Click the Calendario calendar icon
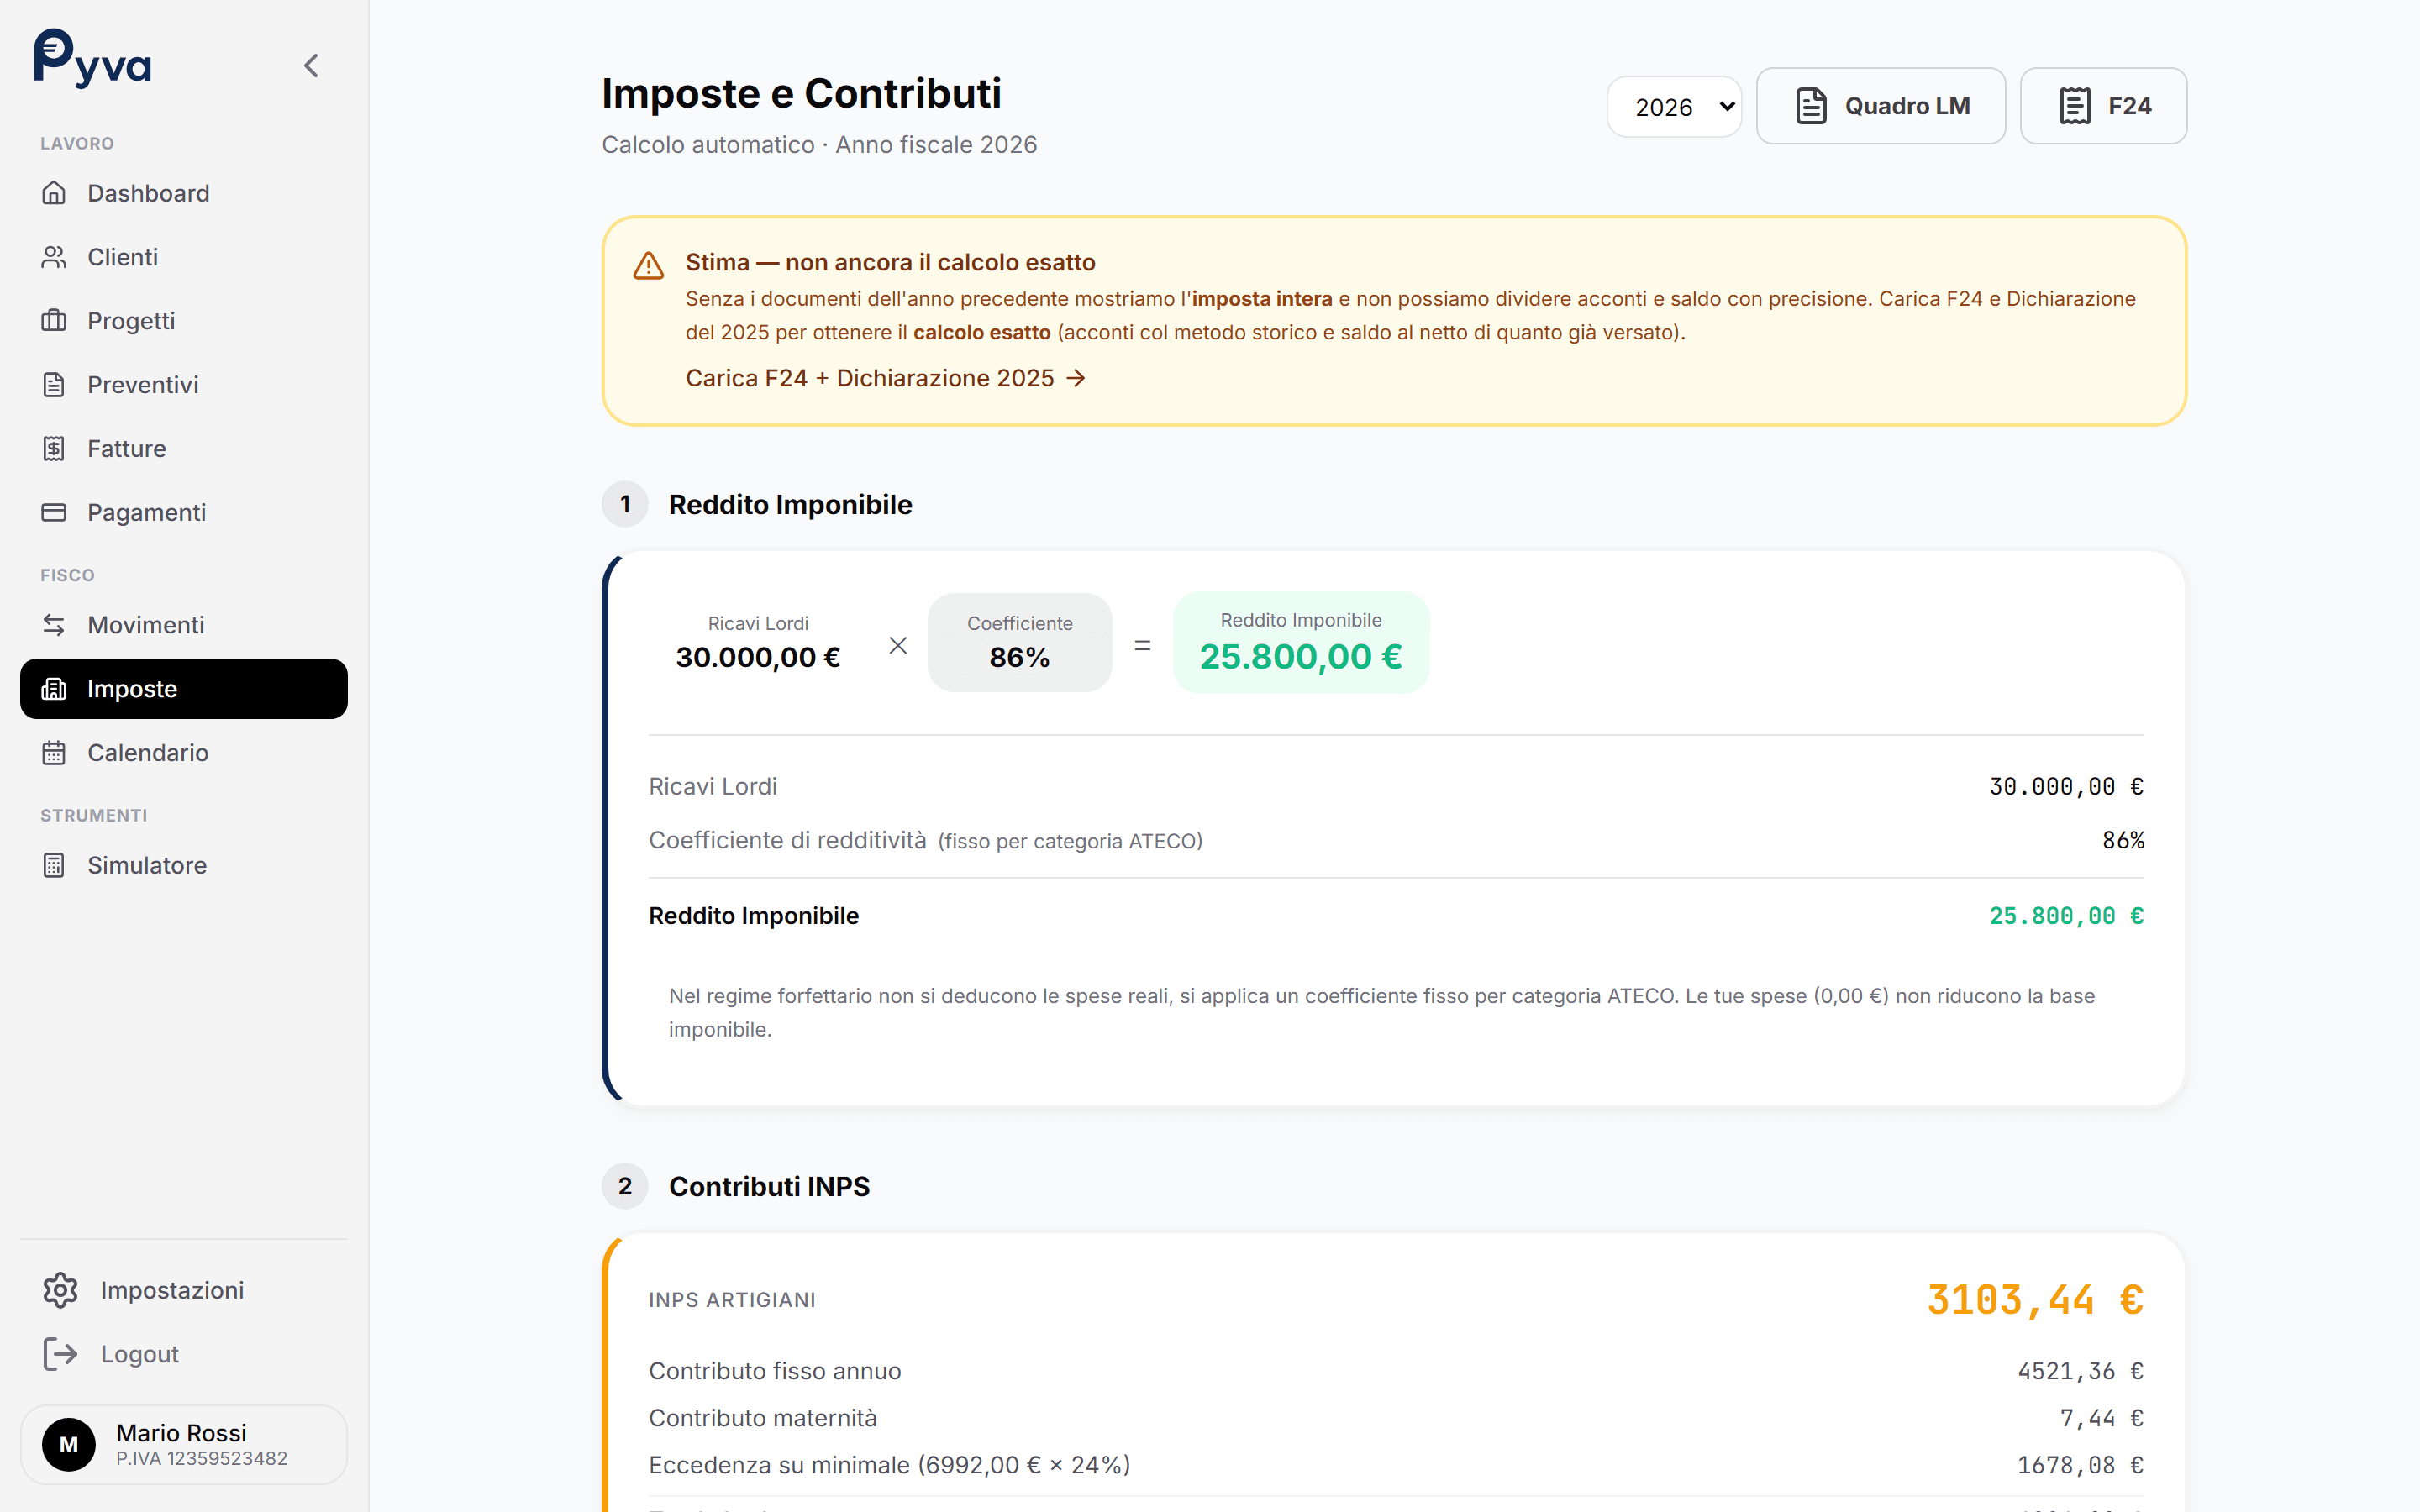The image size is (2420, 1512). click(x=54, y=753)
